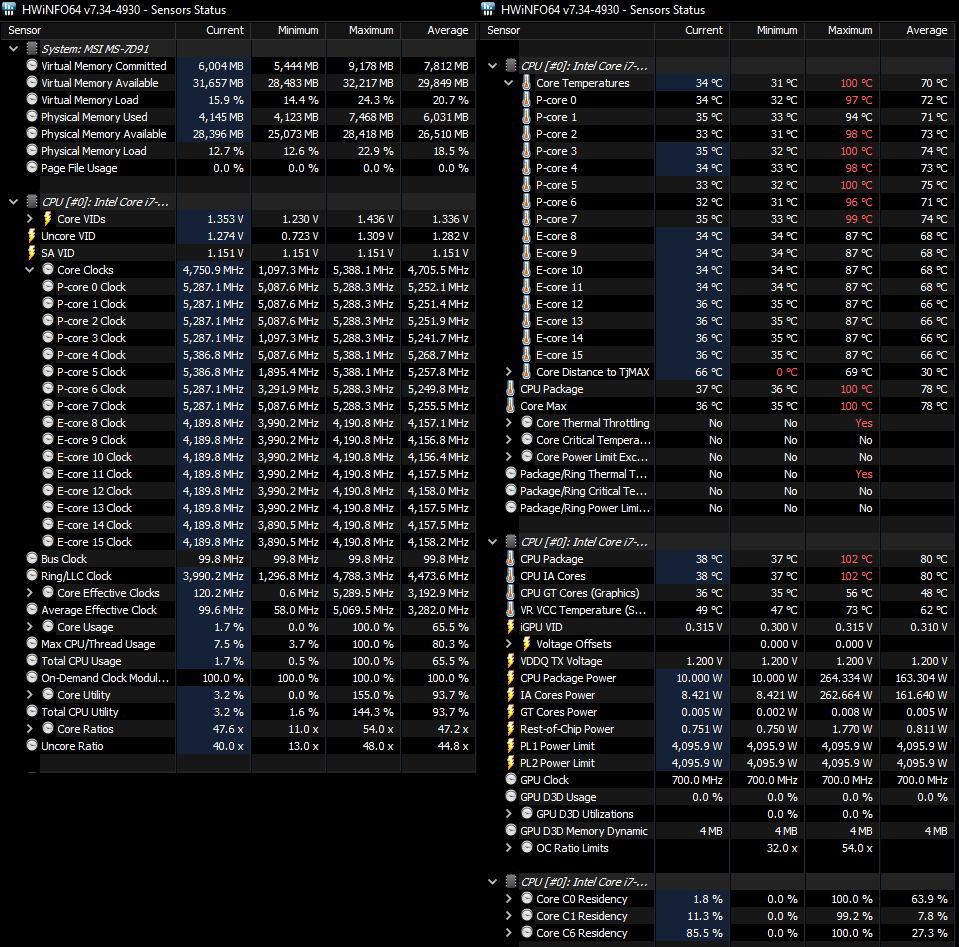Viewport: 959px width, 947px height.
Task: Click the Maximum column header in right window
Action: point(842,30)
